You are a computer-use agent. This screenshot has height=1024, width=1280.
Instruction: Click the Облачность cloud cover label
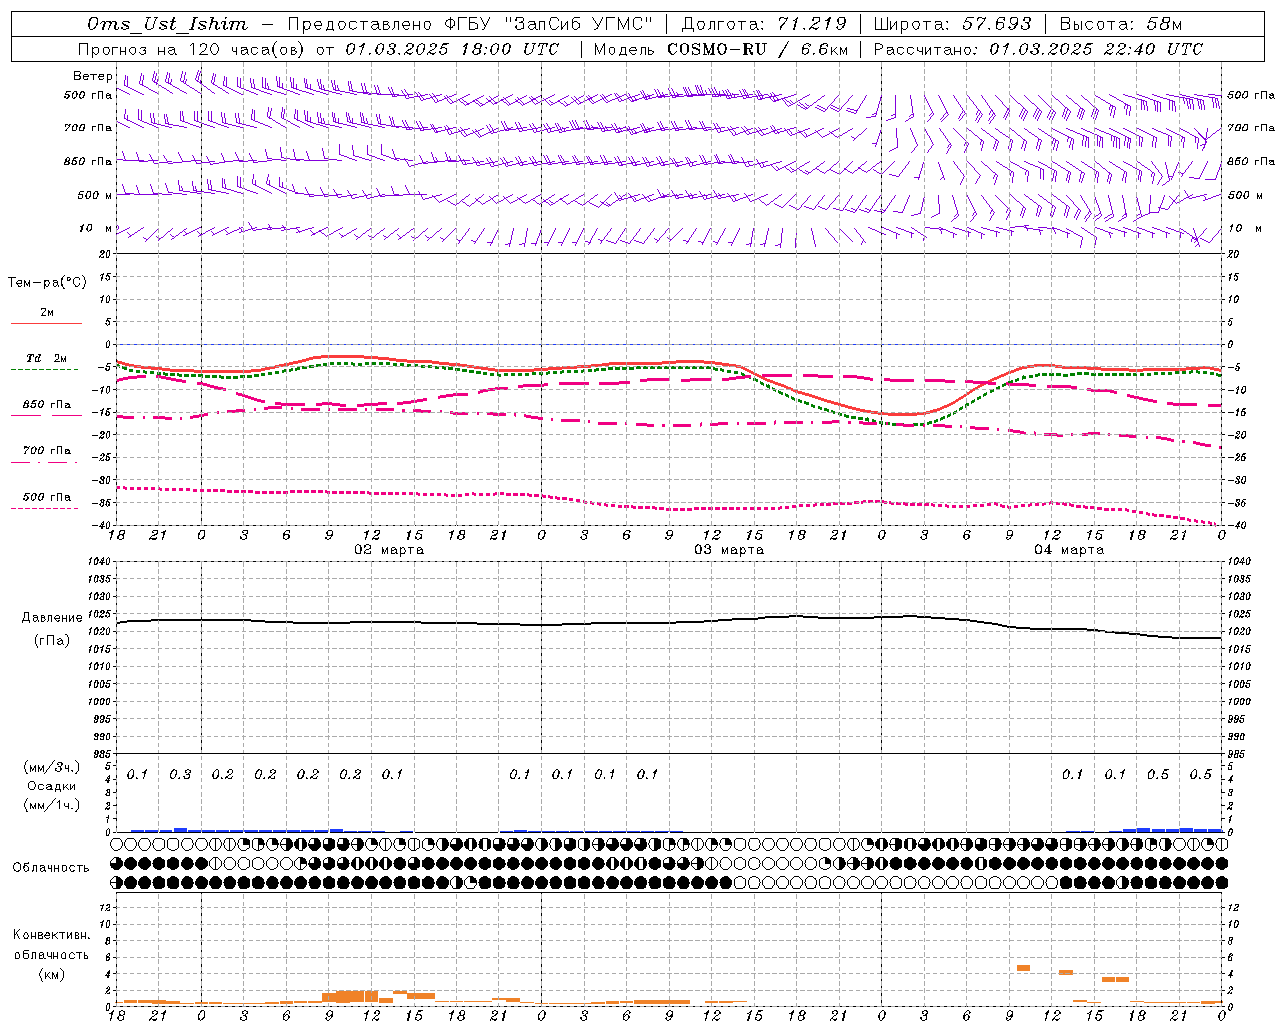point(51,867)
